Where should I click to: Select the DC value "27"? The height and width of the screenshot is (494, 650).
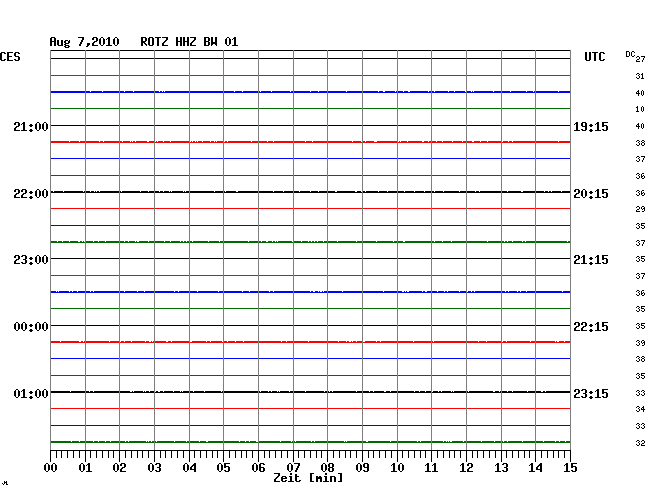(x=640, y=59)
